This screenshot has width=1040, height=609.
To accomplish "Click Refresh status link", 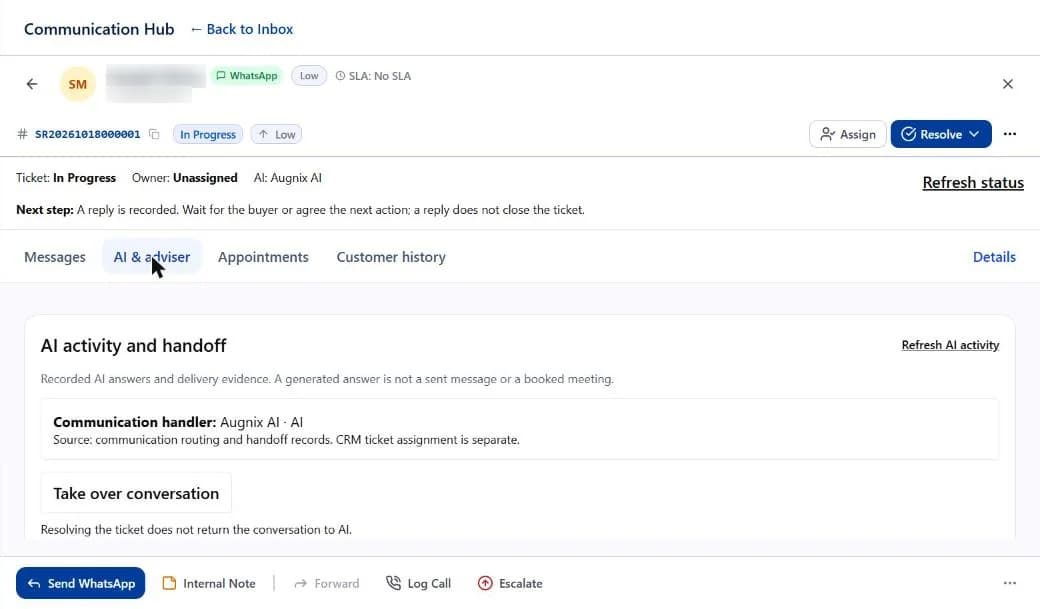I will [x=973, y=182].
